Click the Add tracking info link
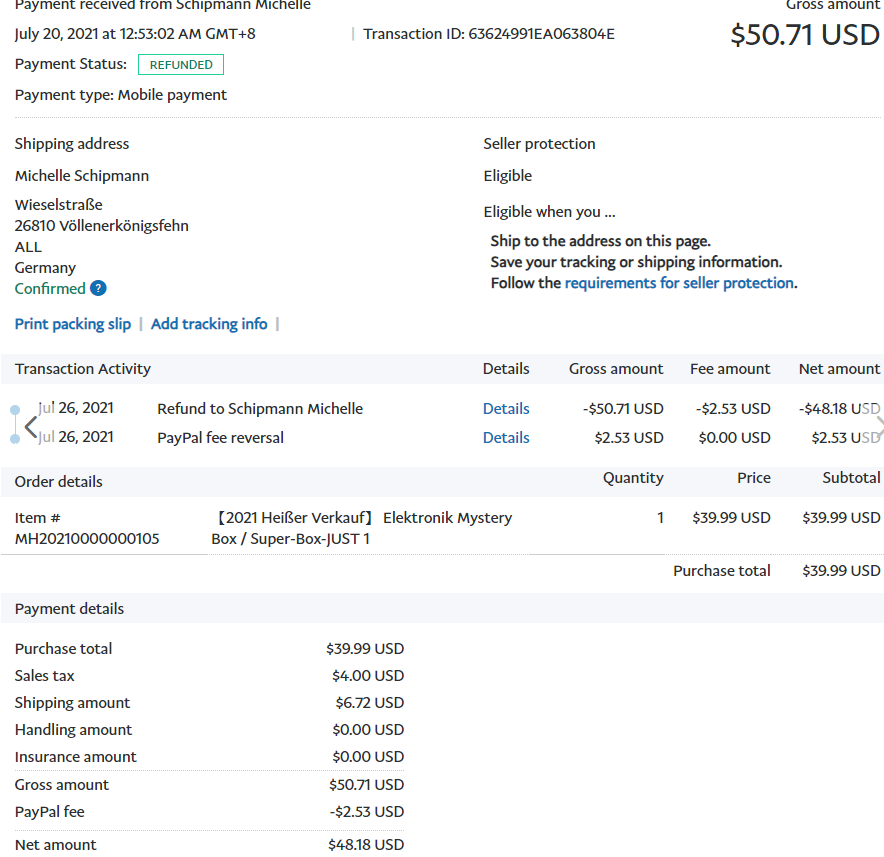Image resolution: width=884 pixels, height=857 pixels. [x=209, y=324]
